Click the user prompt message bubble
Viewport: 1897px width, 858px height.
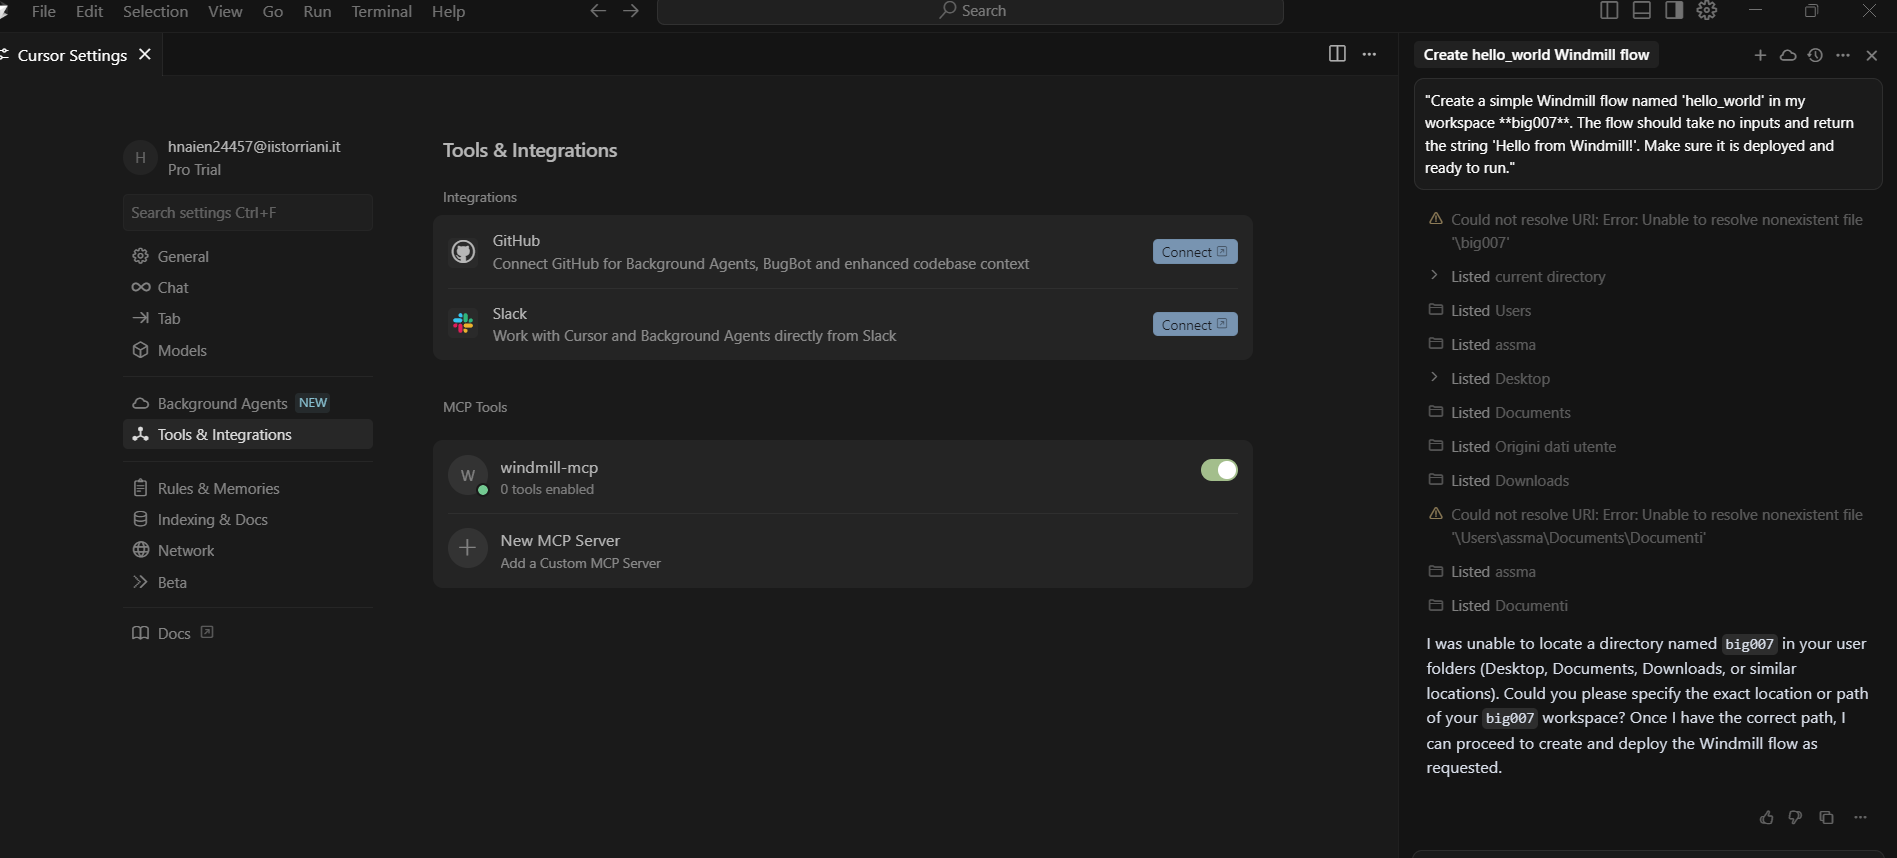click(x=1648, y=134)
